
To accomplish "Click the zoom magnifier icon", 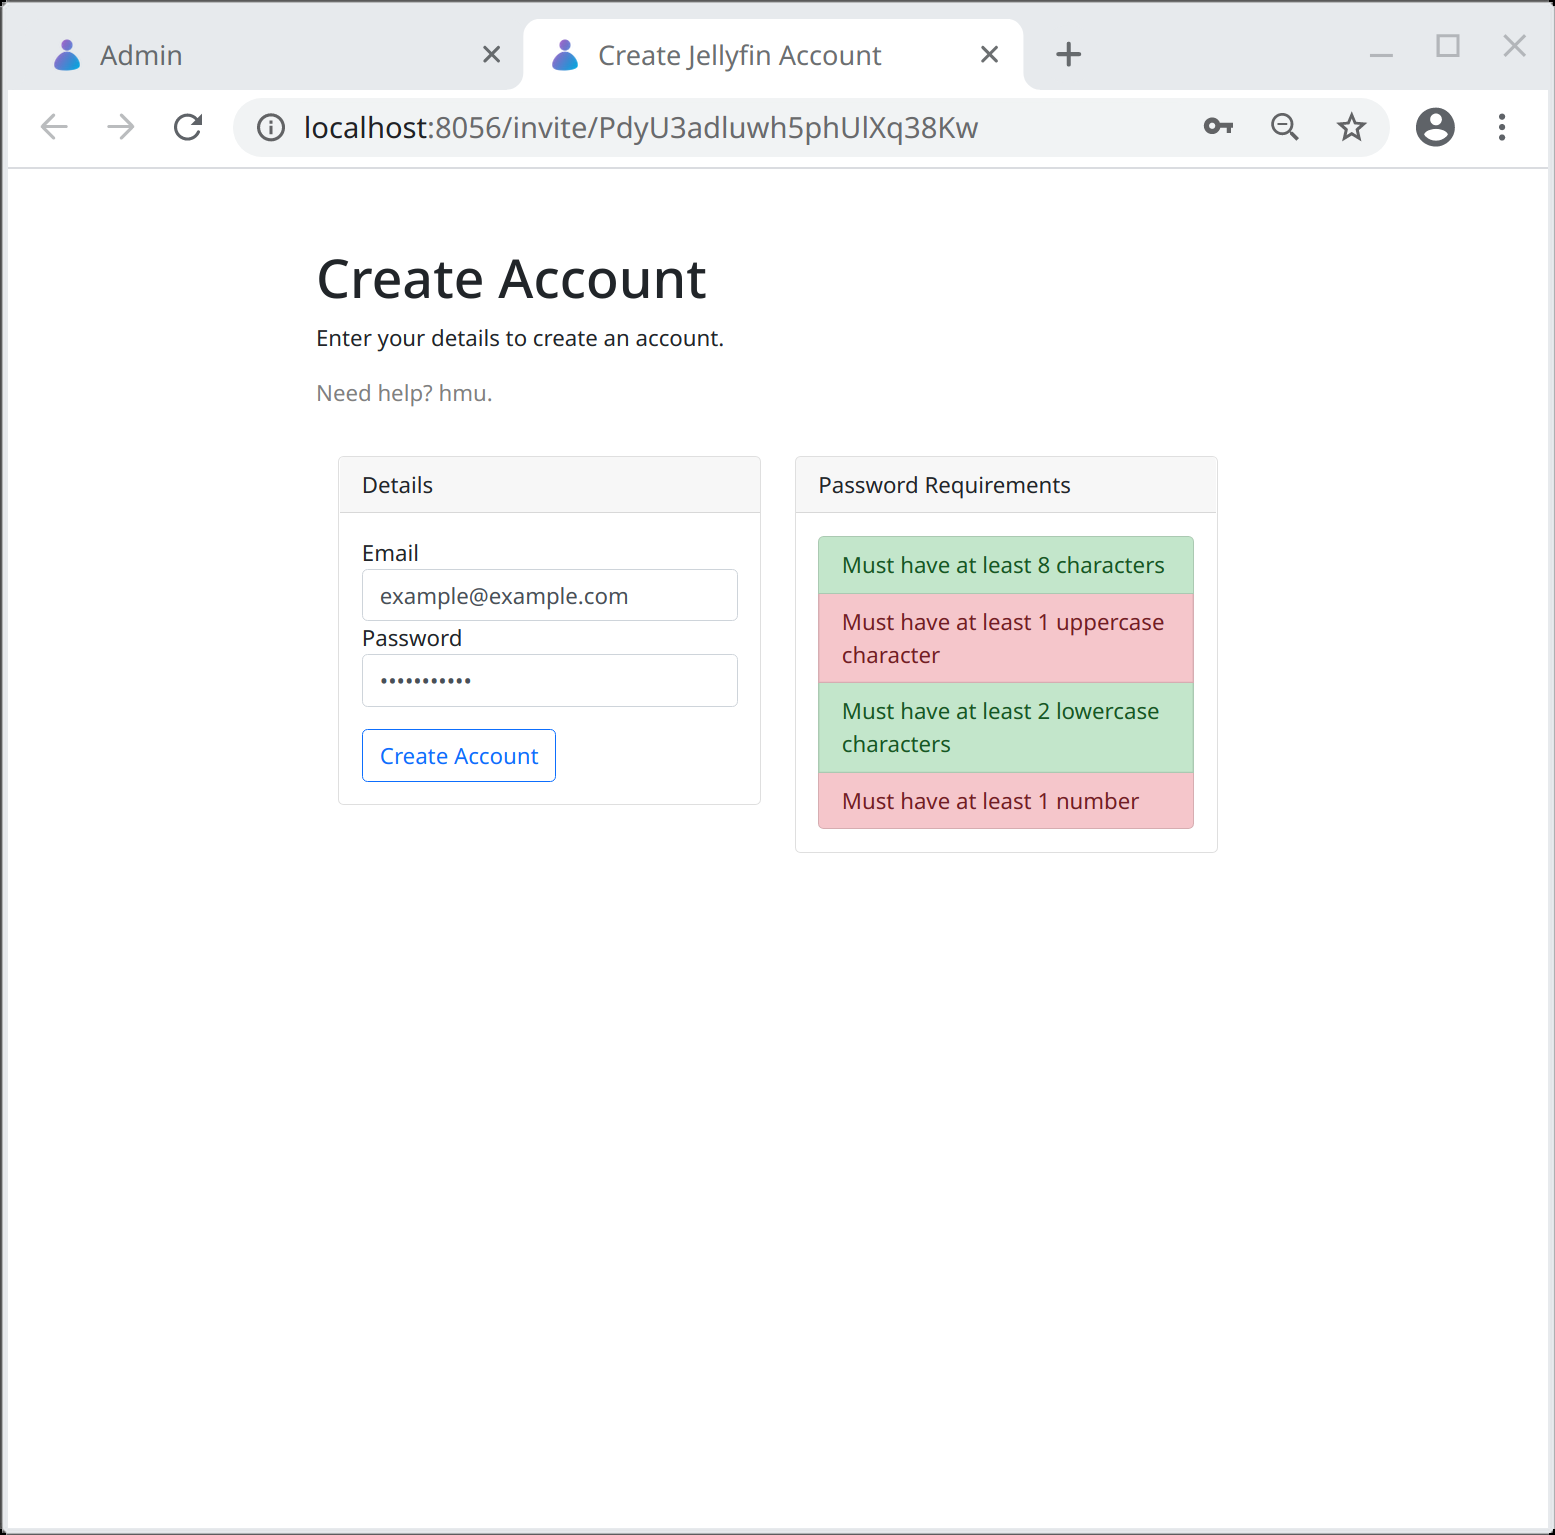I will (1284, 127).
